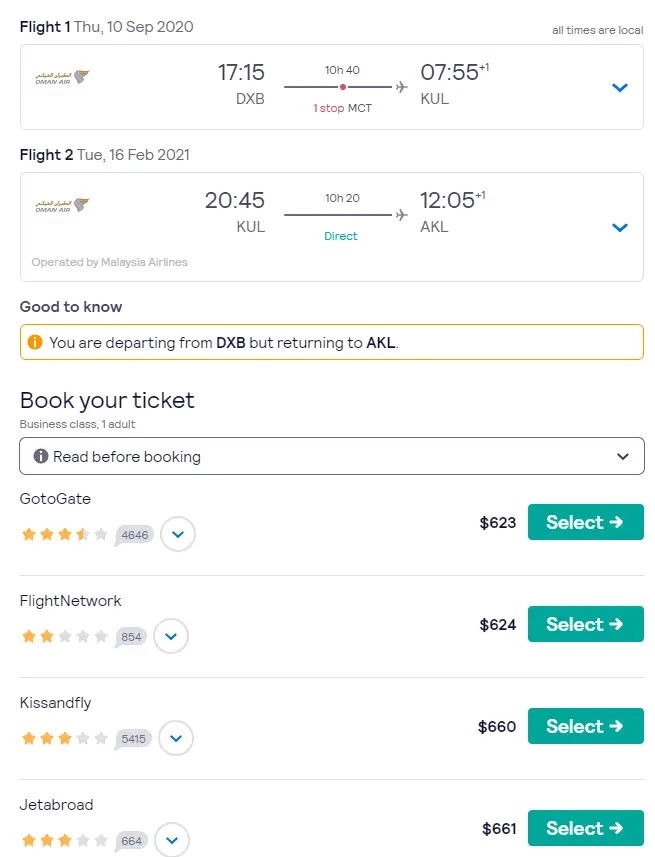The width and height of the screenshot is (655, 857).
Task: Expand Jetabroad provider details chevron
Action: (171, 840)
